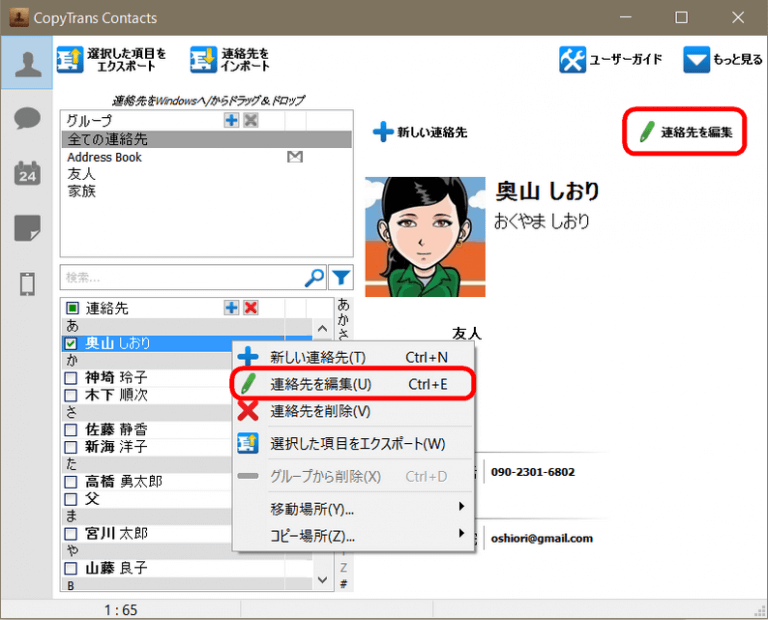Choose 連絡先を編集(U) in context menu
768x620 pixels.
[353, 384]
